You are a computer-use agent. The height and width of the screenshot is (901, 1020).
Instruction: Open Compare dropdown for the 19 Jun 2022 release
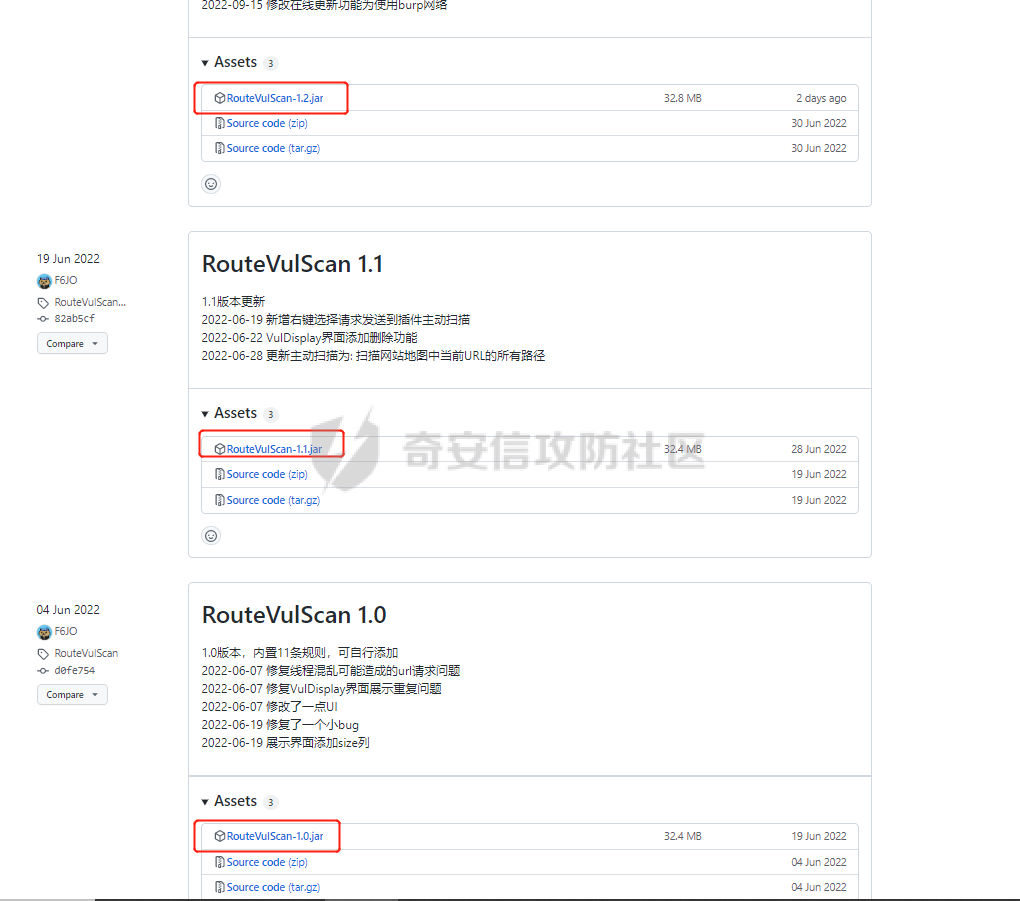click(72, 343)
